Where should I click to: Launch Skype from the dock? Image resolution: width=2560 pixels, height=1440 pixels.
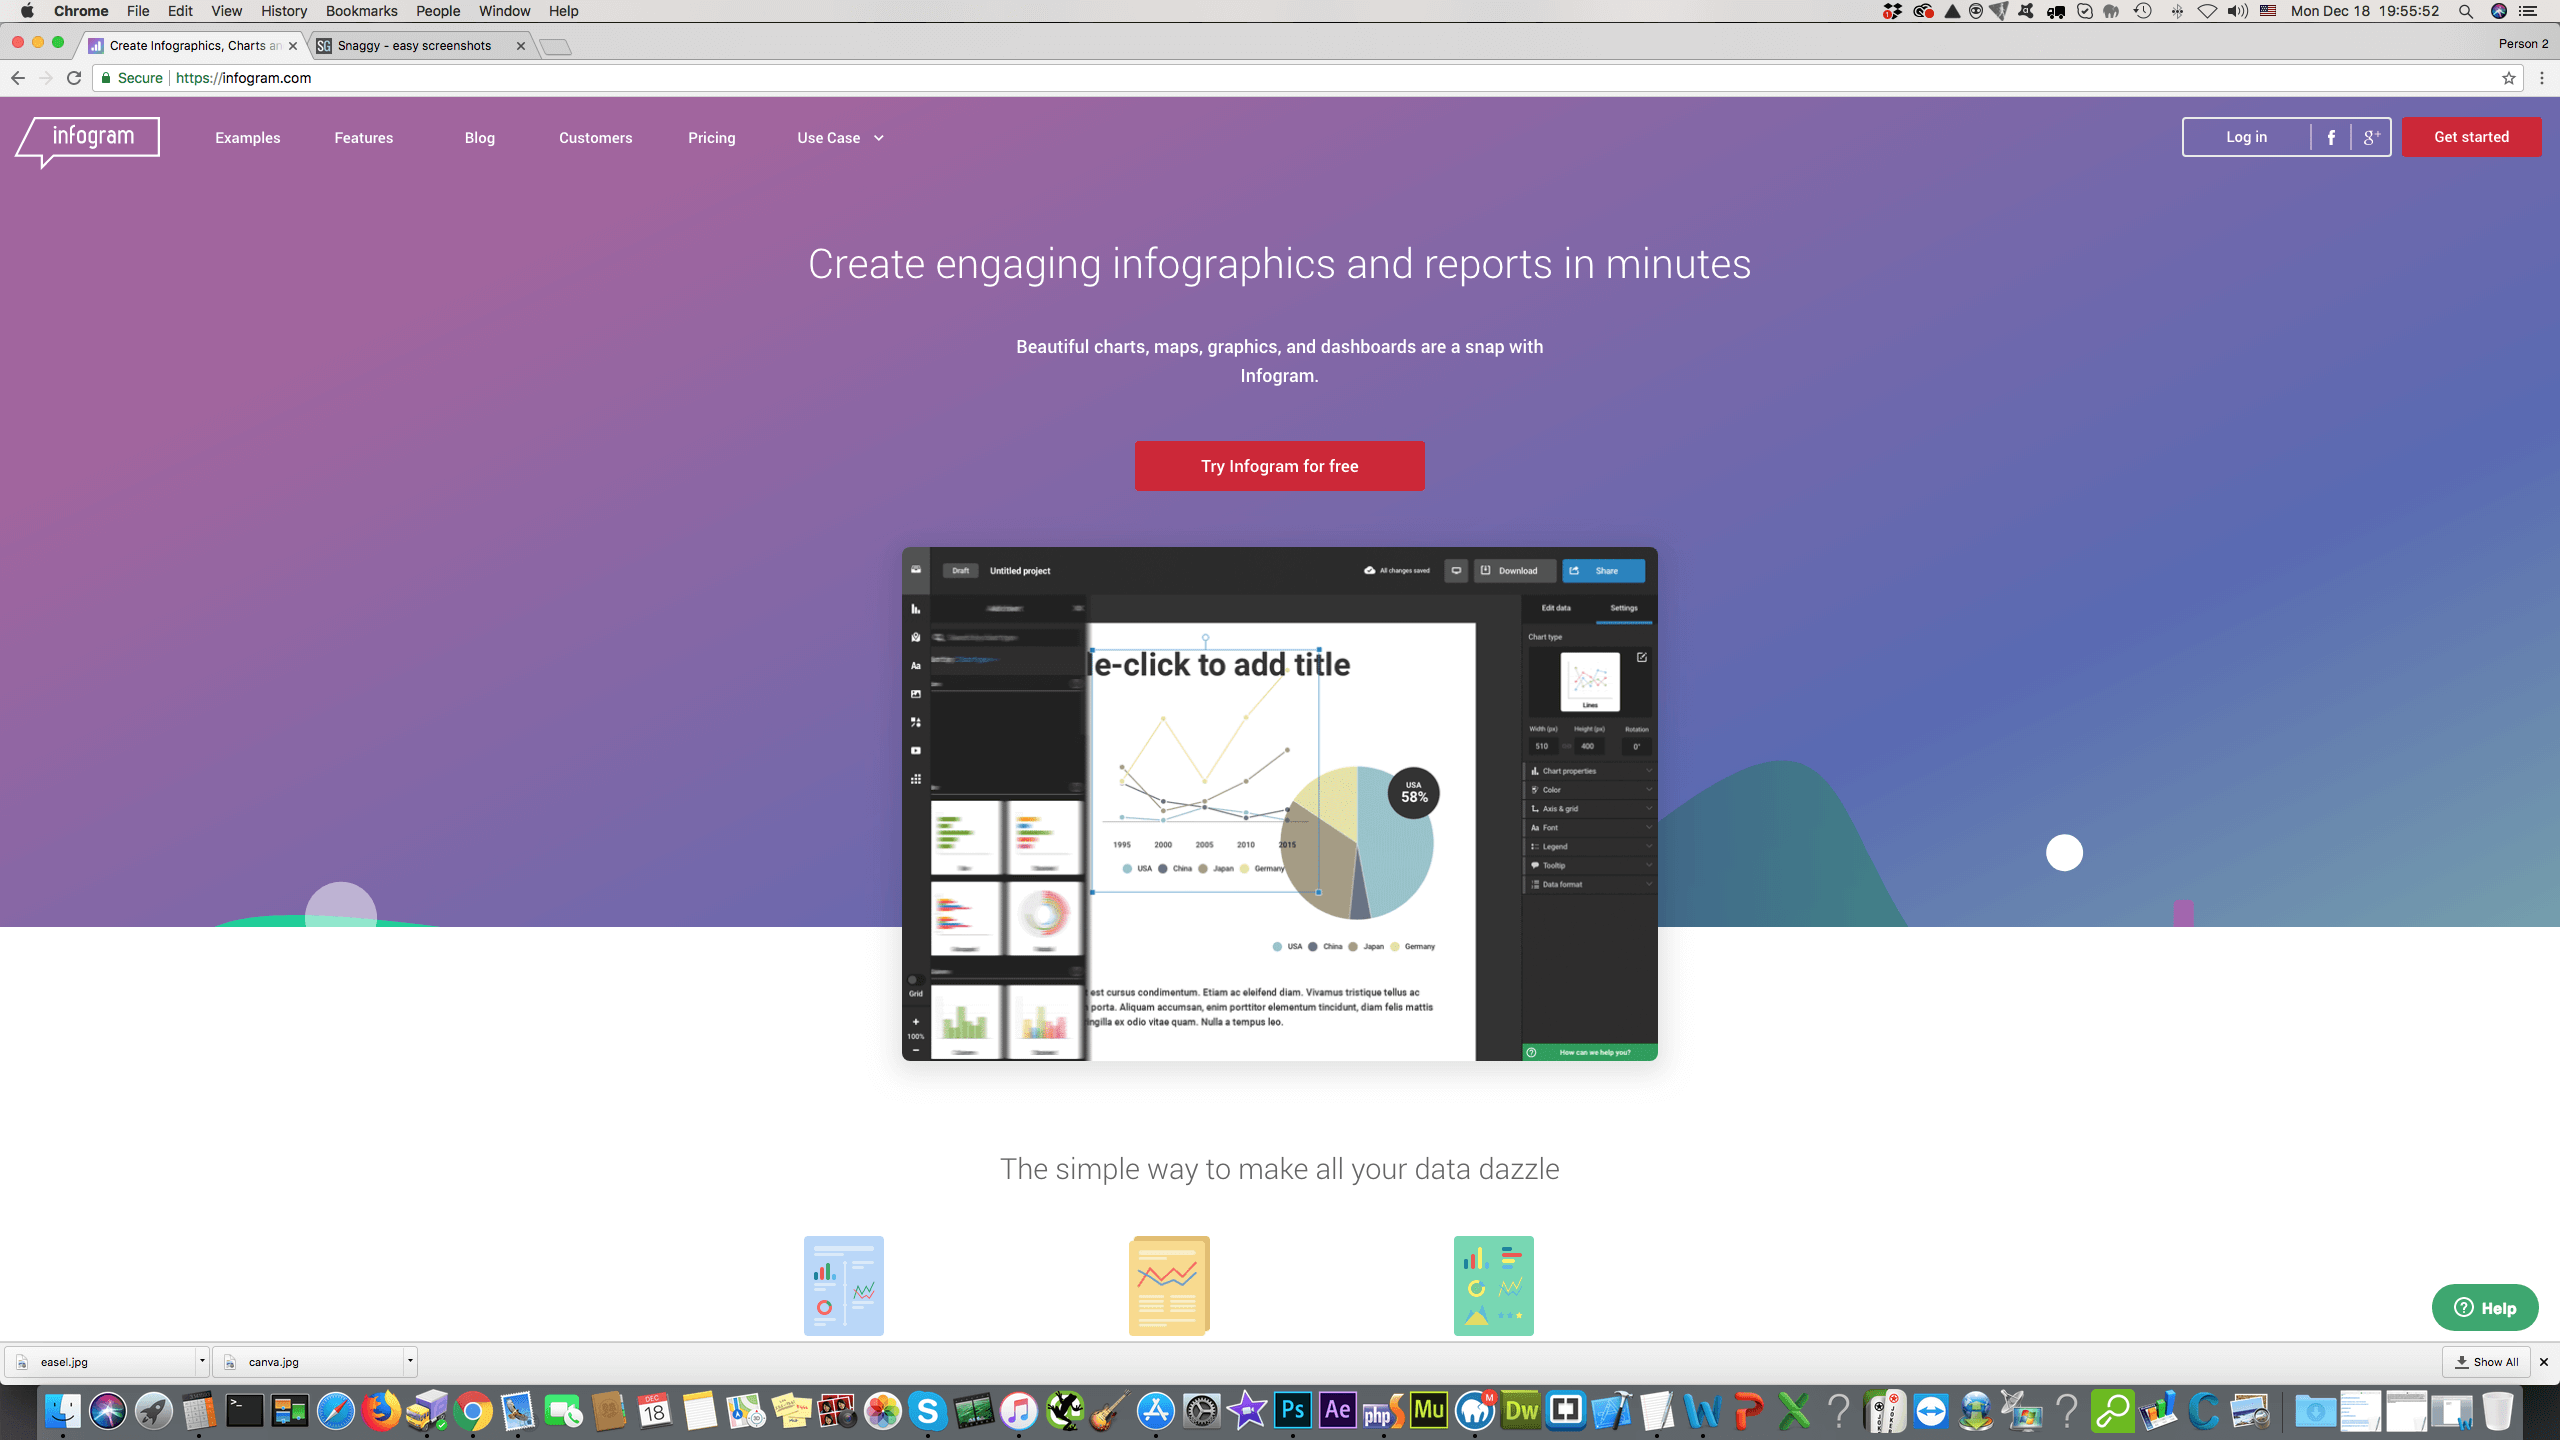click(927, 1411)
